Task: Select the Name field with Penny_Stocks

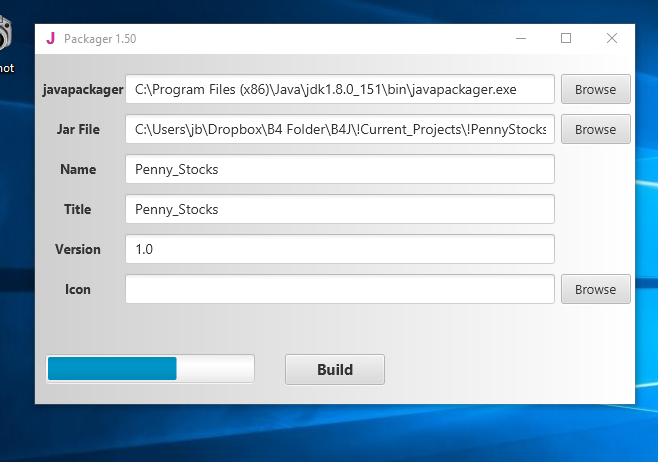Action: click(340, 169)
